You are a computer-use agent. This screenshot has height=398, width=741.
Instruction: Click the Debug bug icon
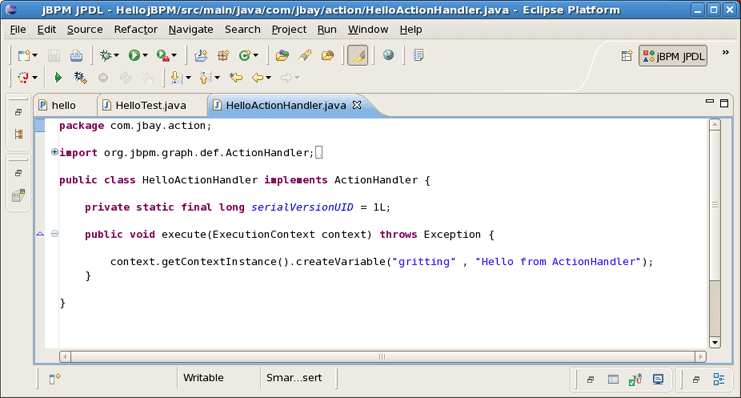point(105,55)
